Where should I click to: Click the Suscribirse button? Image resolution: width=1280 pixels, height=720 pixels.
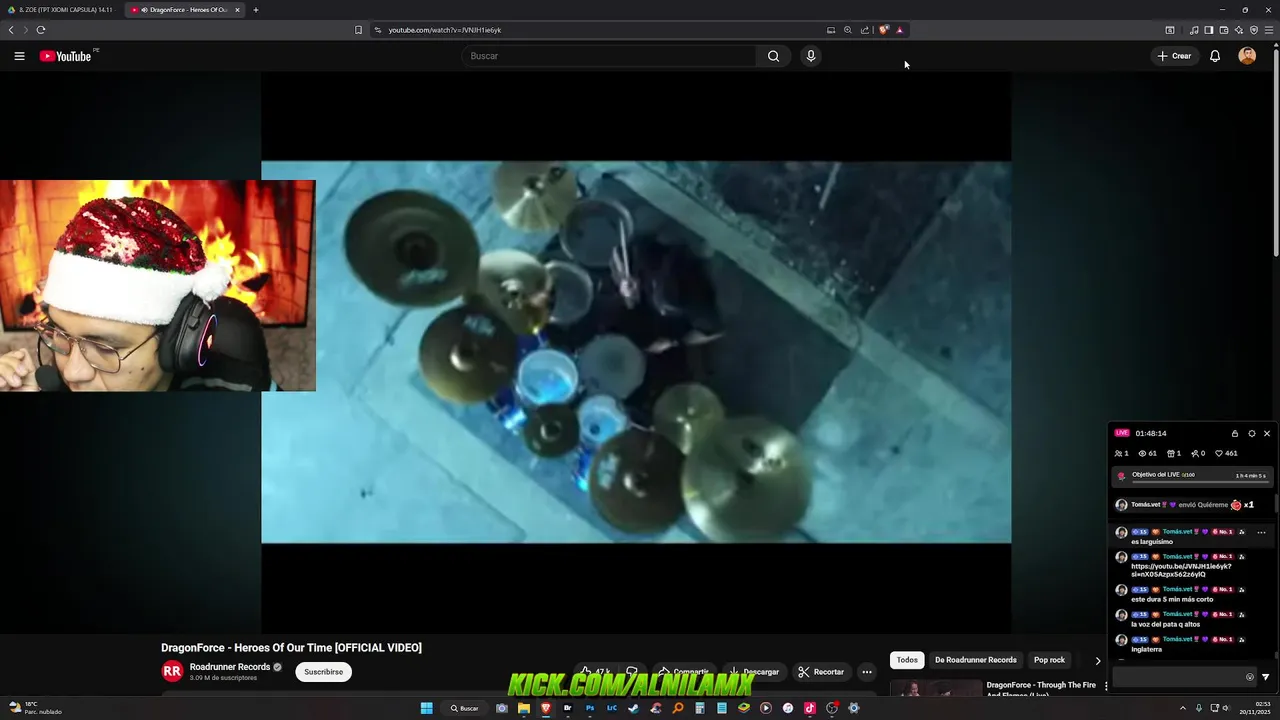point(323,672)
